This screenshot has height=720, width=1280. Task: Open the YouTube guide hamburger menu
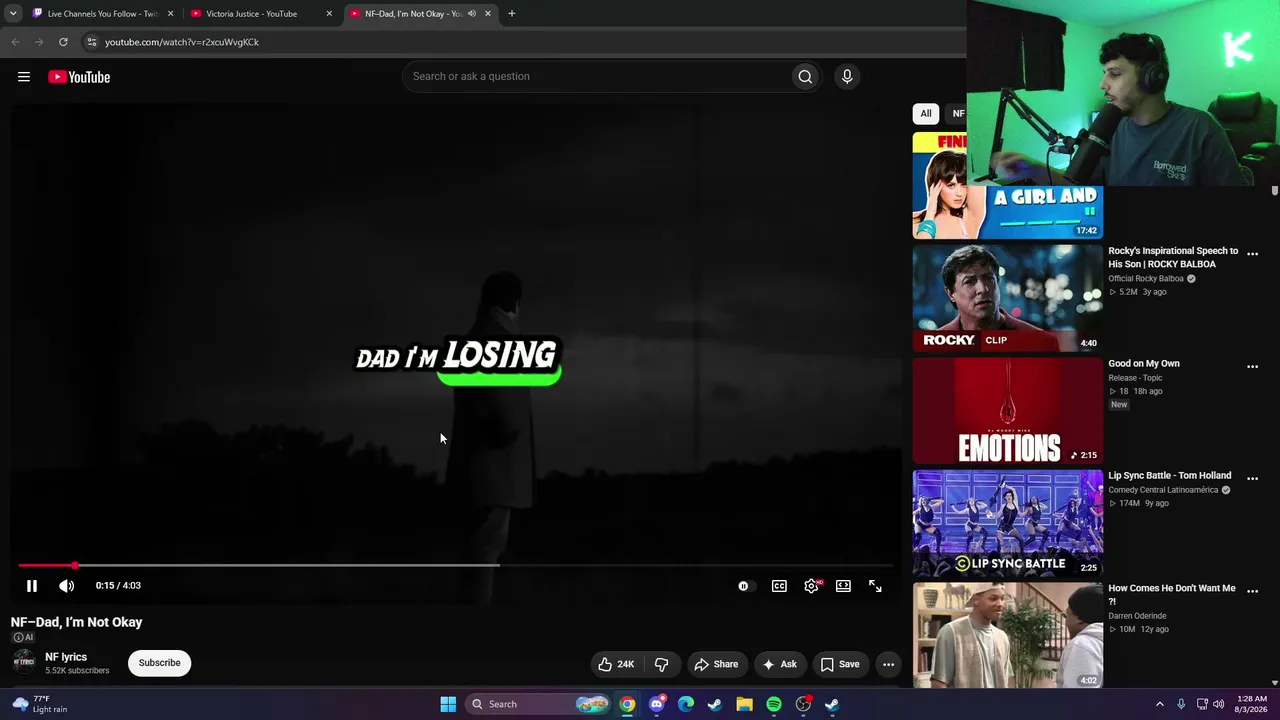click(24, 77)
